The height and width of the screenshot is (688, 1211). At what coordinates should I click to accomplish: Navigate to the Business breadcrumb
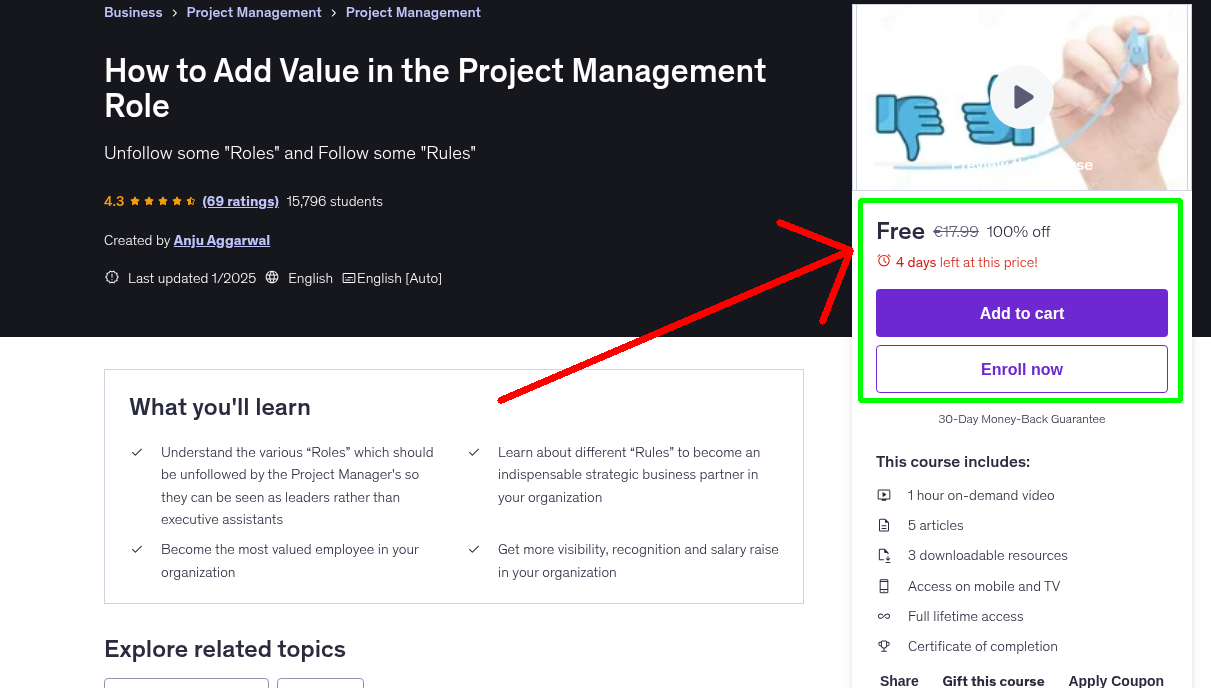point(133,12)
